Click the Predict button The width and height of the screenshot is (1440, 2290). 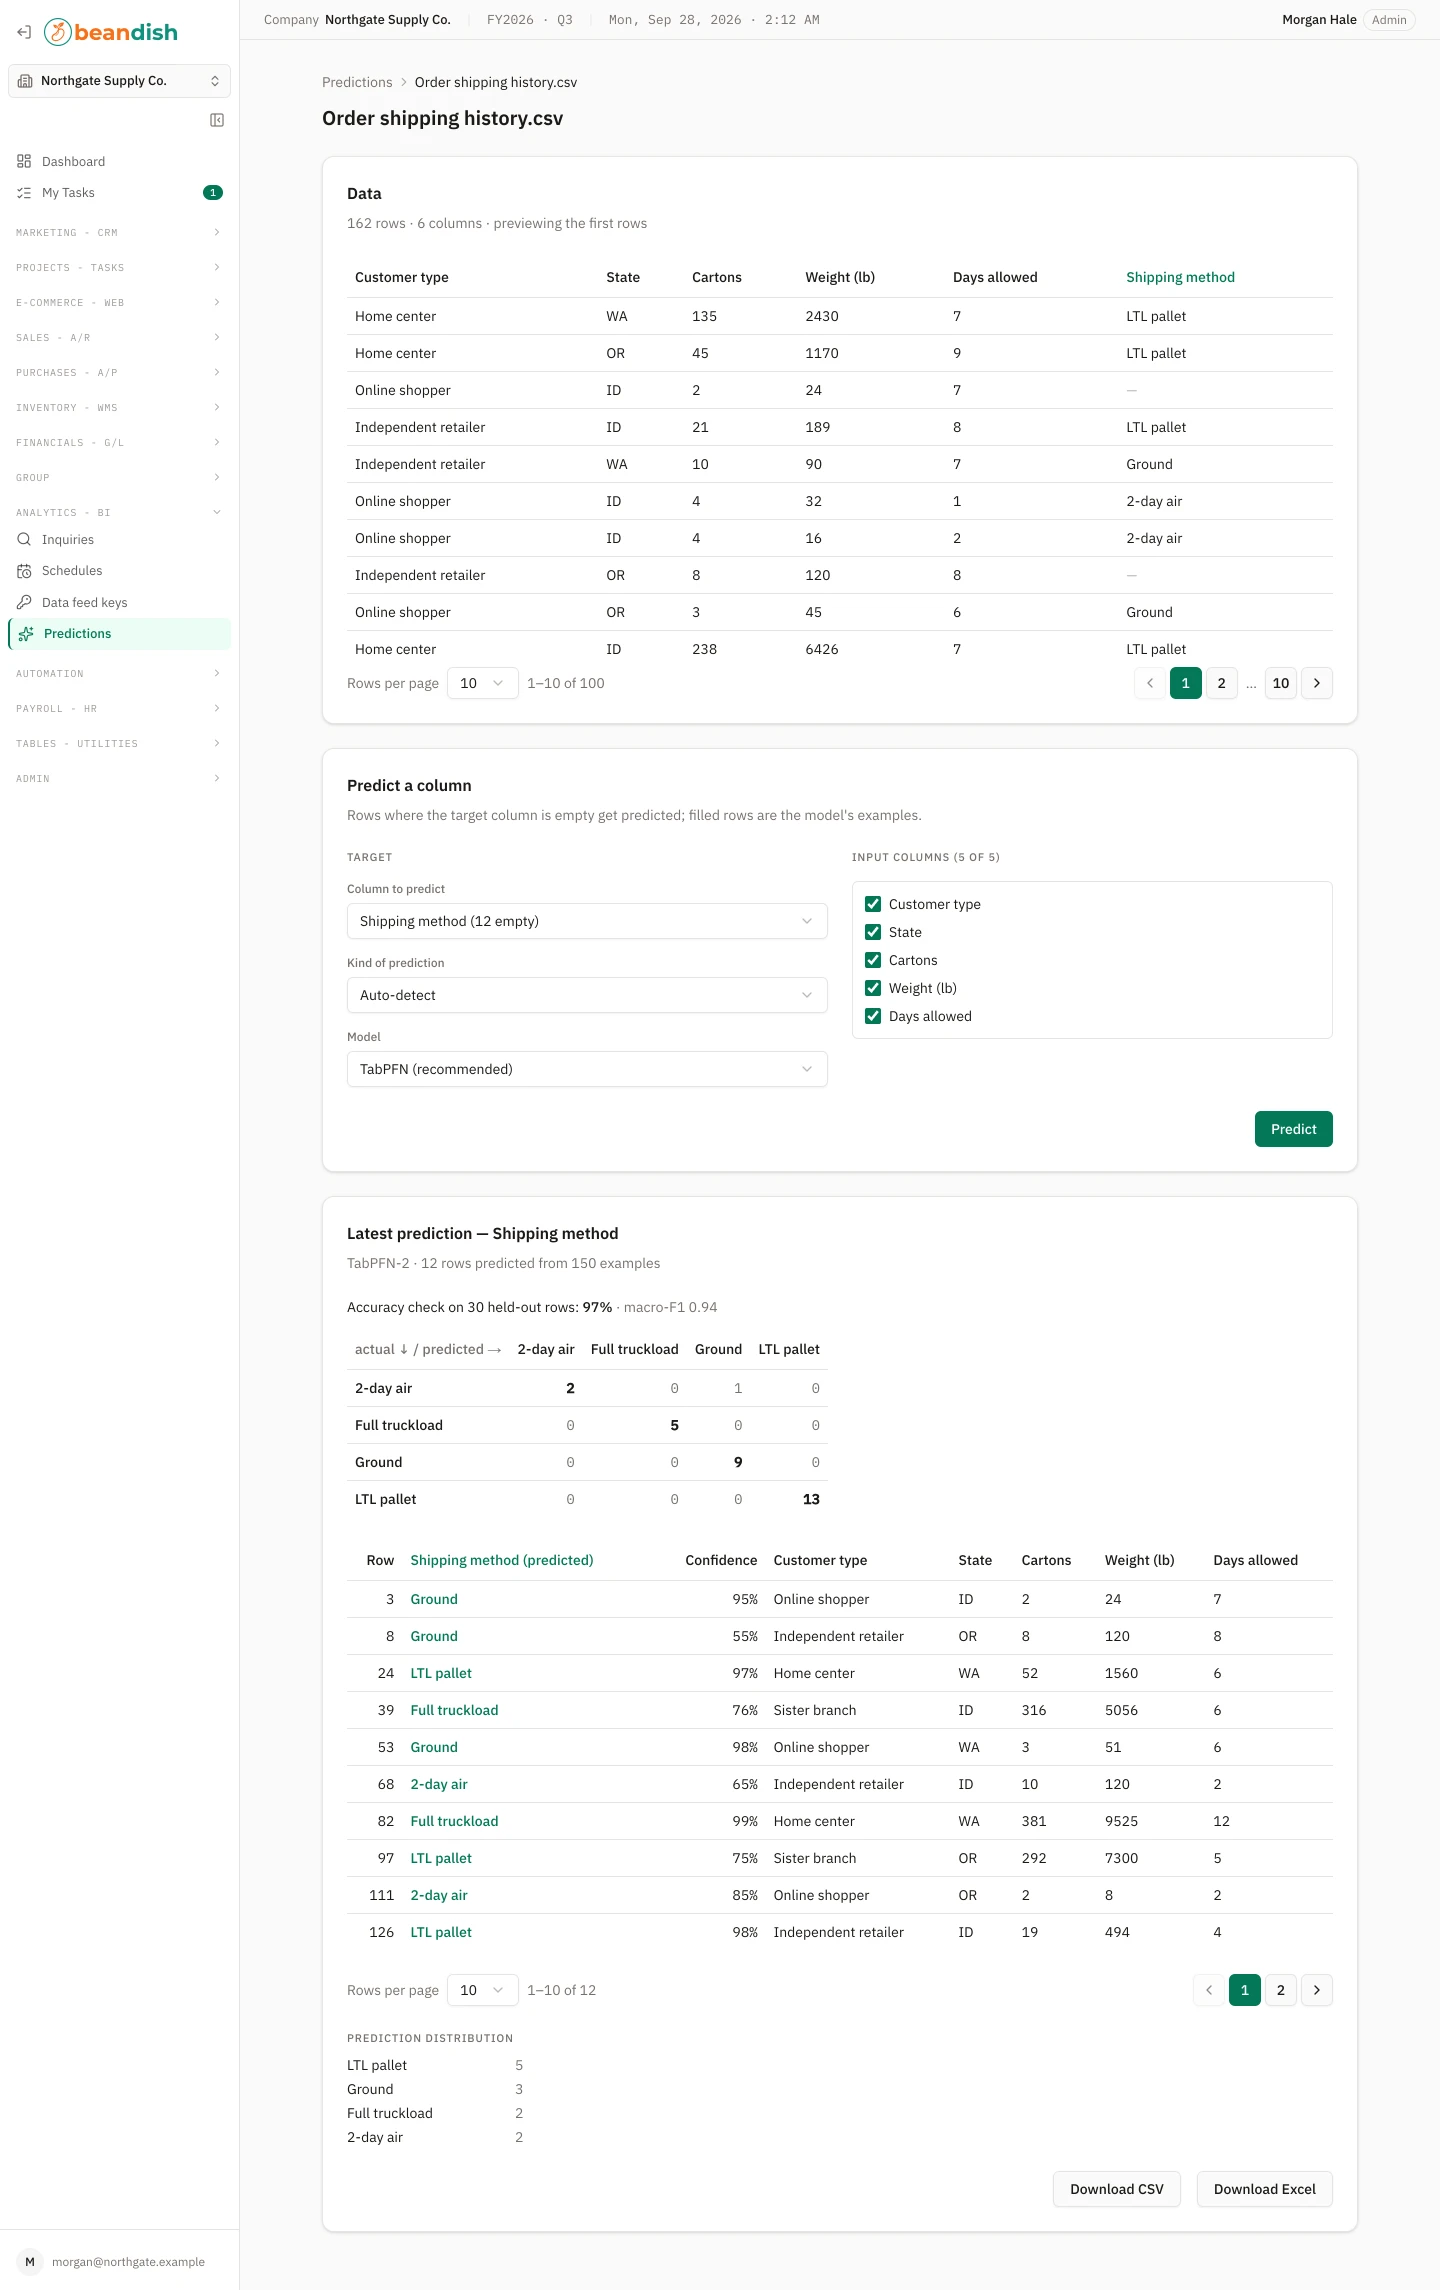(x=1294, y=1129)
